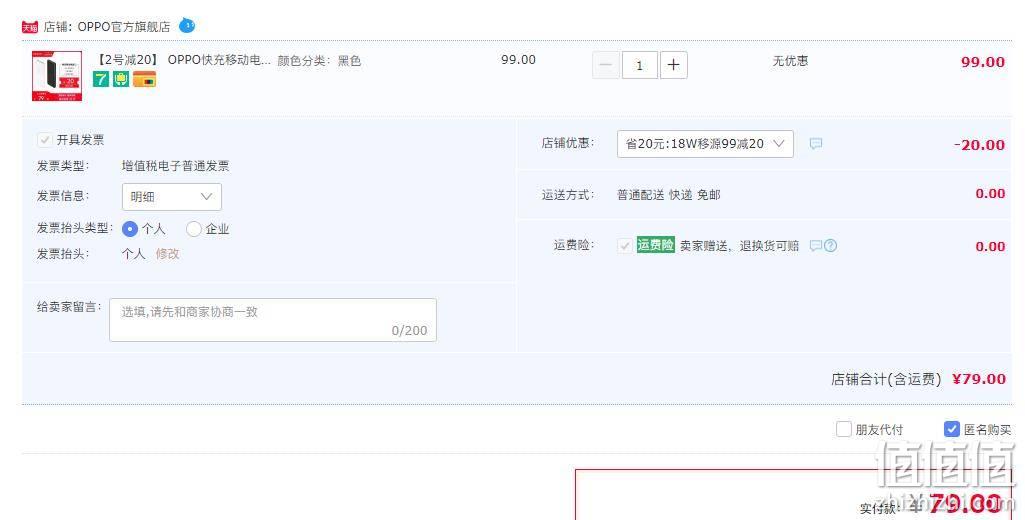Image resolution: width=1025 pixels, height=520 pixels.
Task: Click the 增值税电子普通发票 invoice type text
Action: tap(175, 166)
